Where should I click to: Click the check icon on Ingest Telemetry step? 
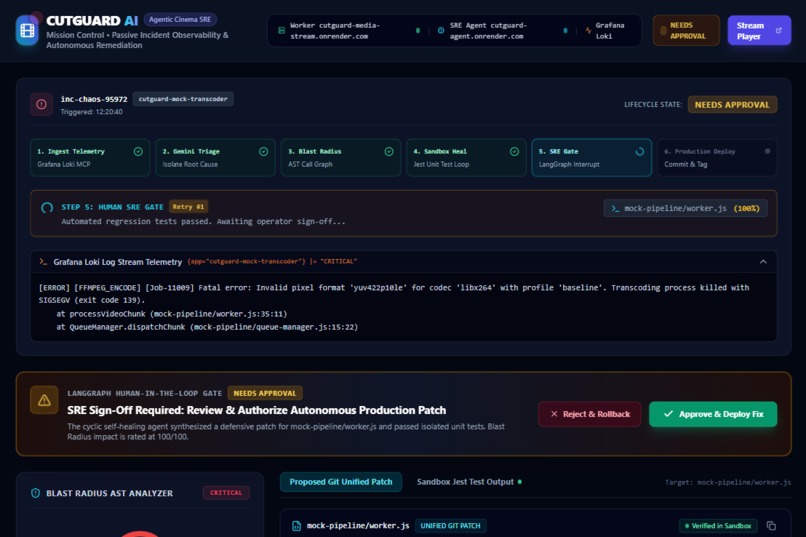tap(138, 152)
